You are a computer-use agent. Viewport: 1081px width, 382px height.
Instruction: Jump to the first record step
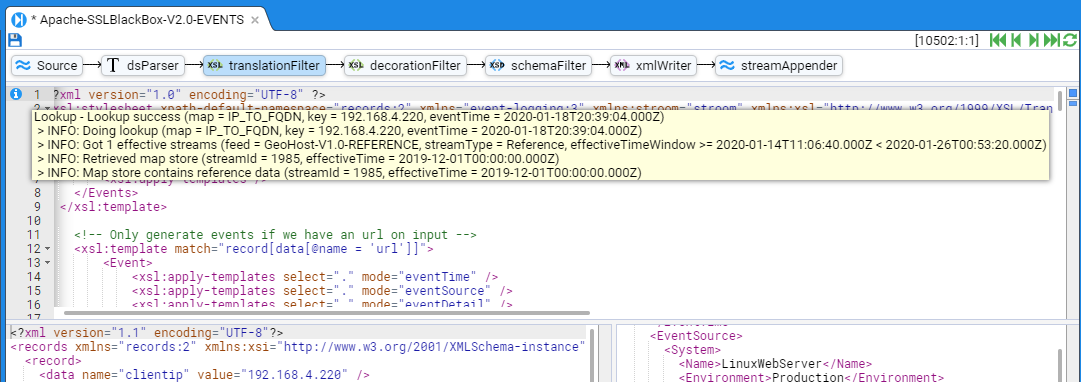tap(997, 41)
